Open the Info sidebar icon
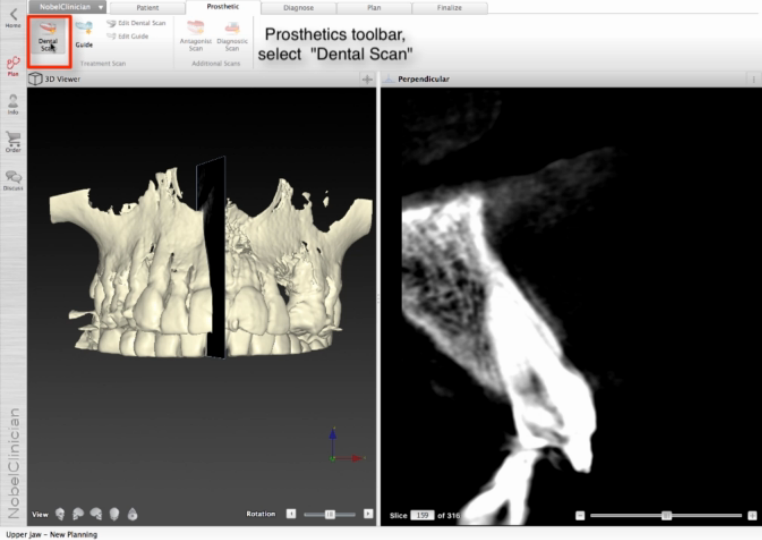This screenshot has height=540, width=762. coord(13,104)
